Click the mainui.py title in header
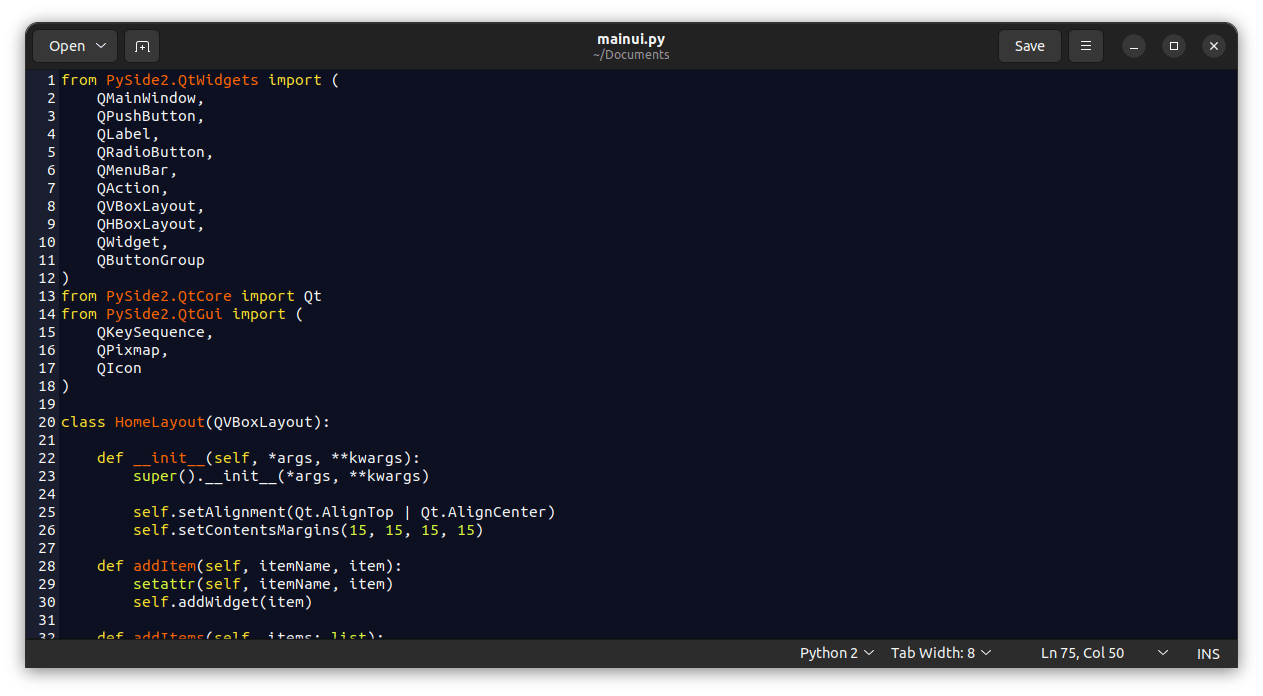This screenshot has height=696, width=1263. 631,39
